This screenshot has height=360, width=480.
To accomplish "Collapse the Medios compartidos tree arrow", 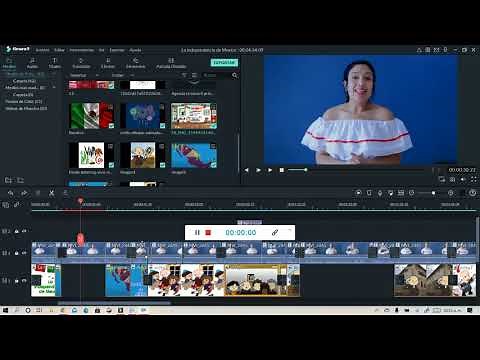I will [54, 88].
